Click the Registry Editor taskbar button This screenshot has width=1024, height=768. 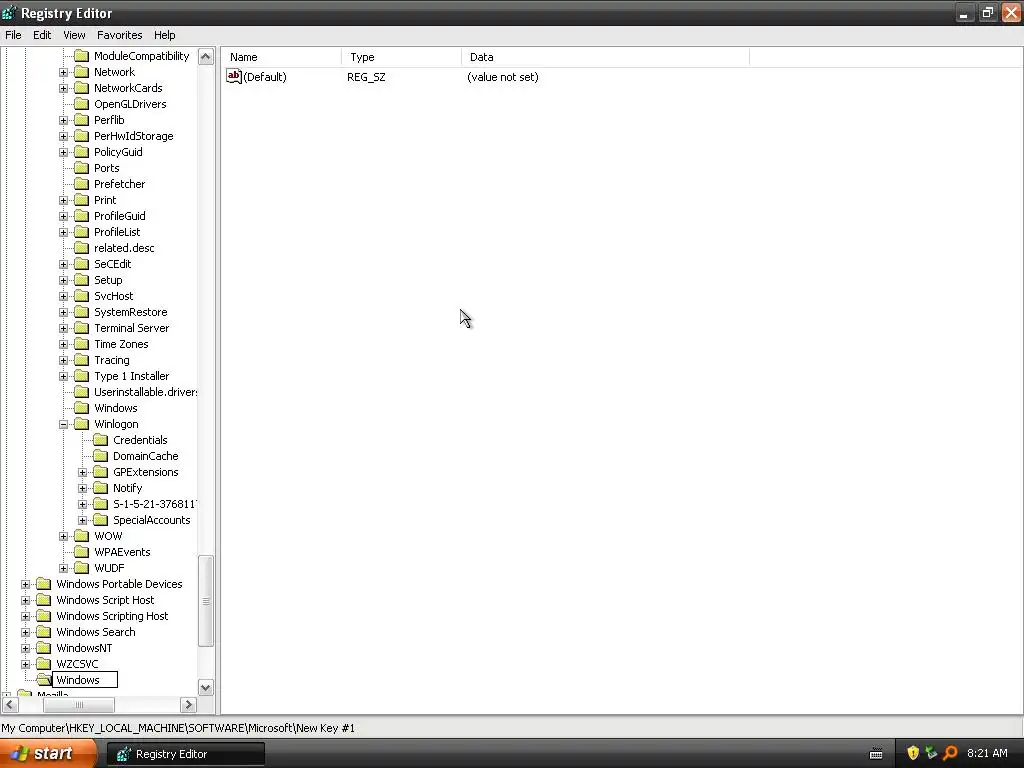point(185,754)
